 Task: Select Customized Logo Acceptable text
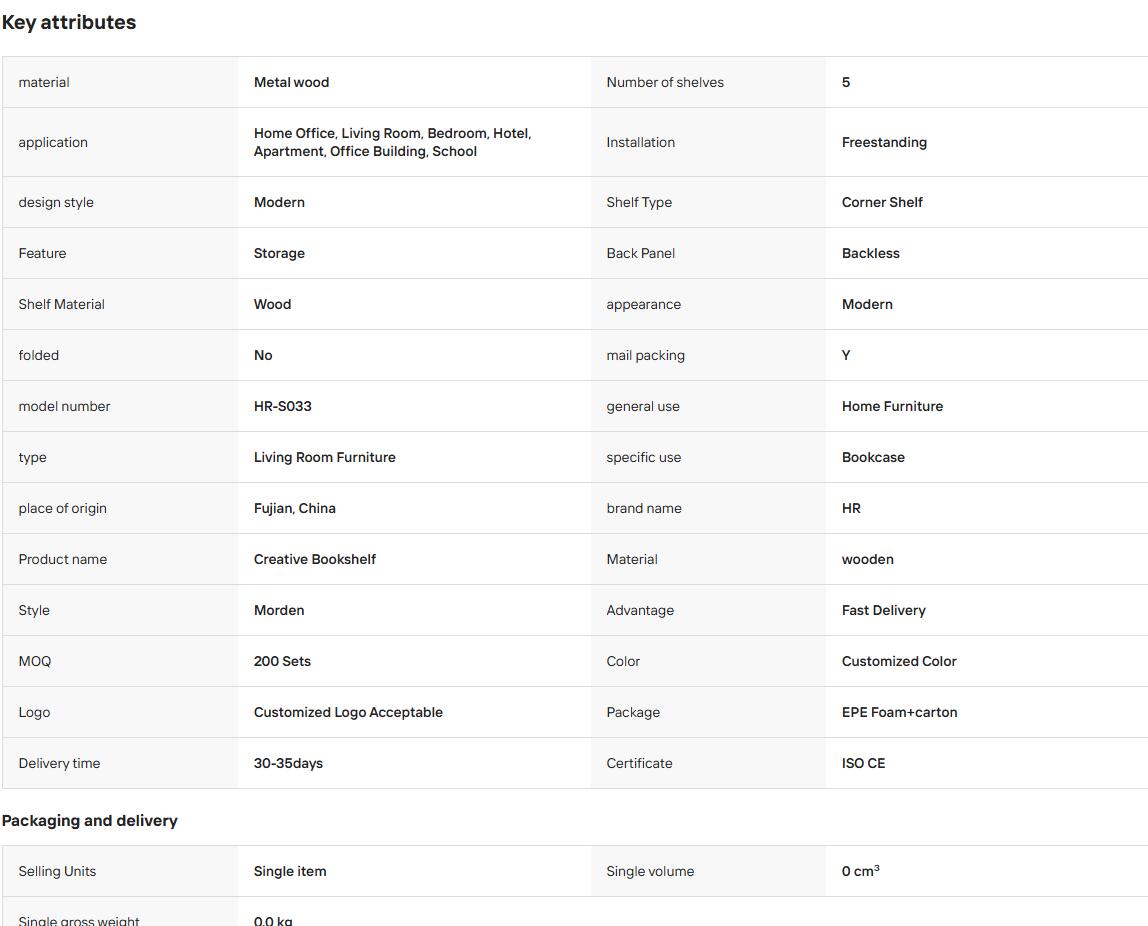(348, 712)
